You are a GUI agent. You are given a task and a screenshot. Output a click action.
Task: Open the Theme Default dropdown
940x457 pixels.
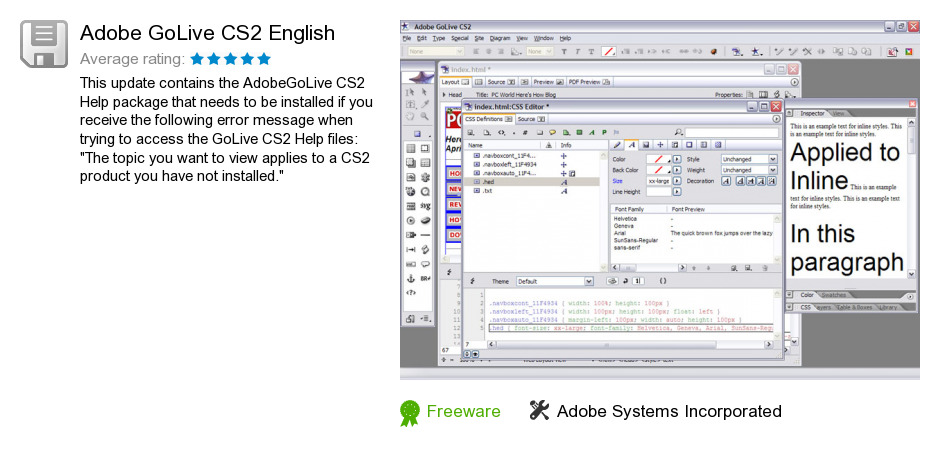click(x=555, y=281)
